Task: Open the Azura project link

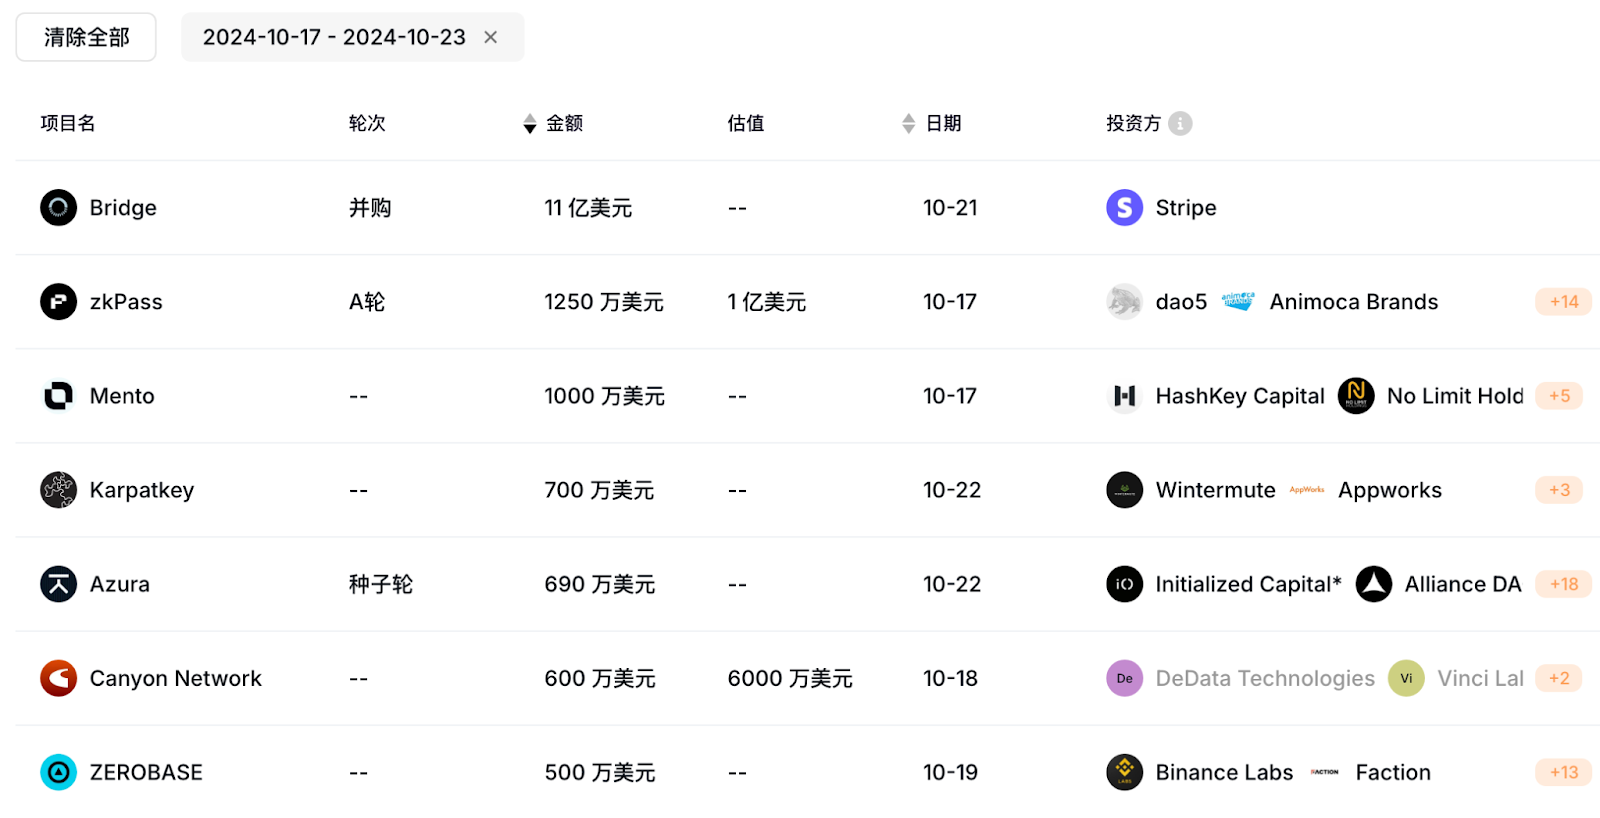Action: click(x=120, y=584)
